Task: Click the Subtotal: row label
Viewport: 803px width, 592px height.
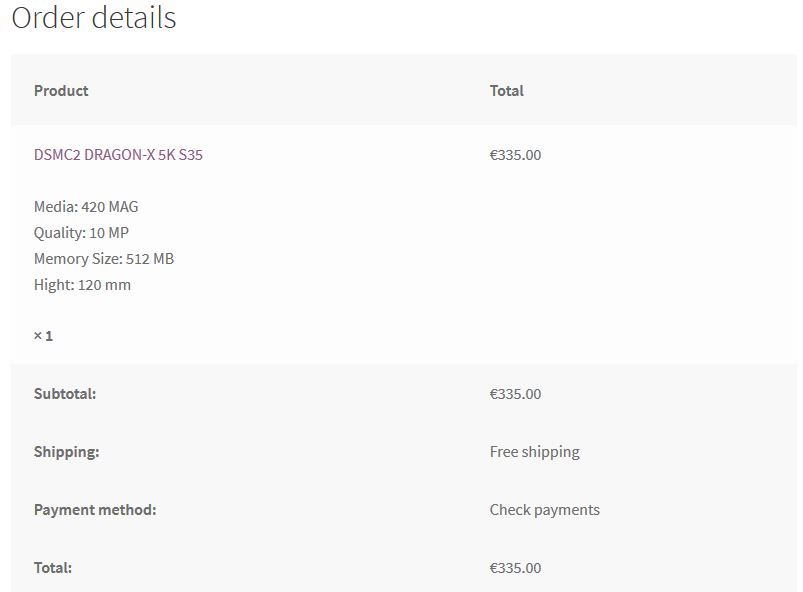Action: 65,394
